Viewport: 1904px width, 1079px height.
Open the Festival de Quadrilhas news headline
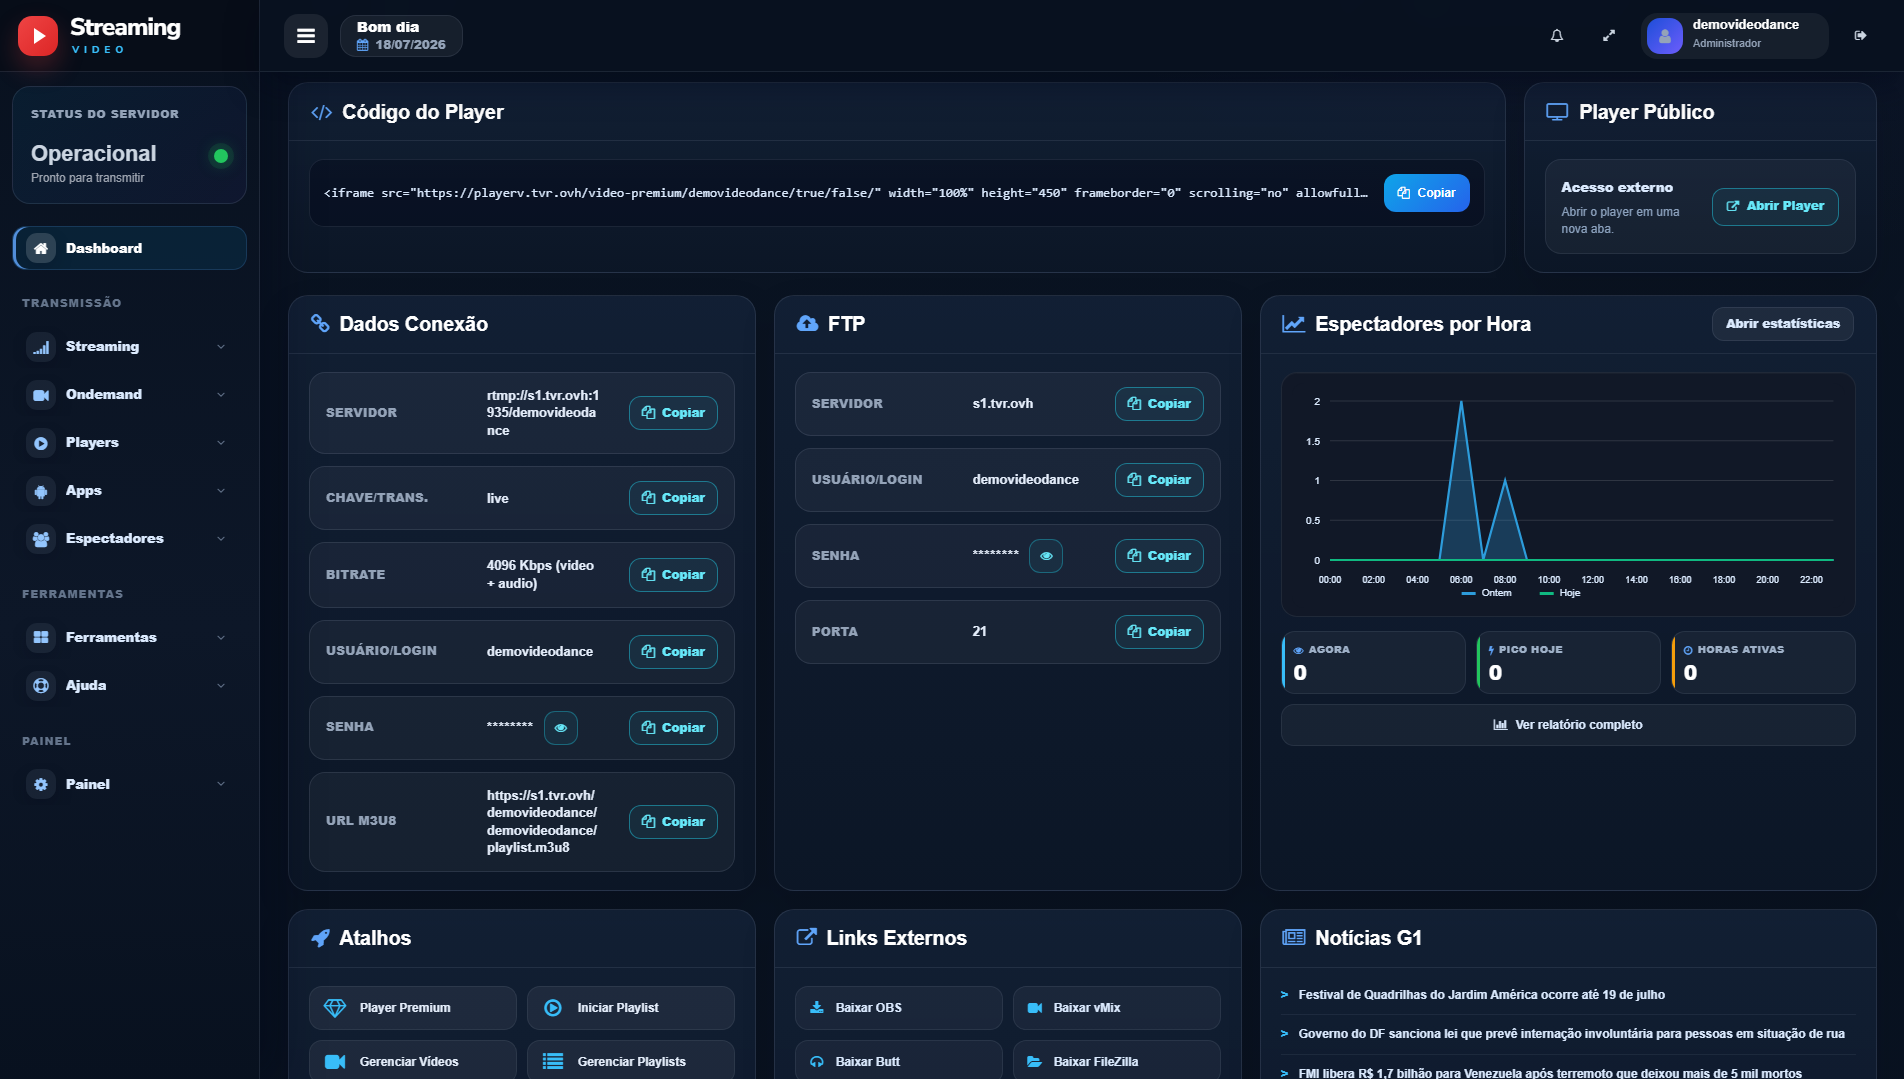pos(1481,995)
